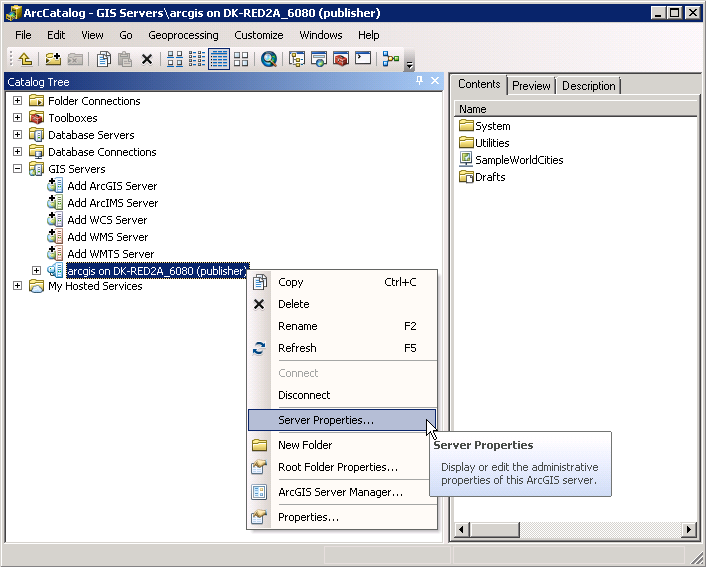Open the Go menu

[126, 35]
